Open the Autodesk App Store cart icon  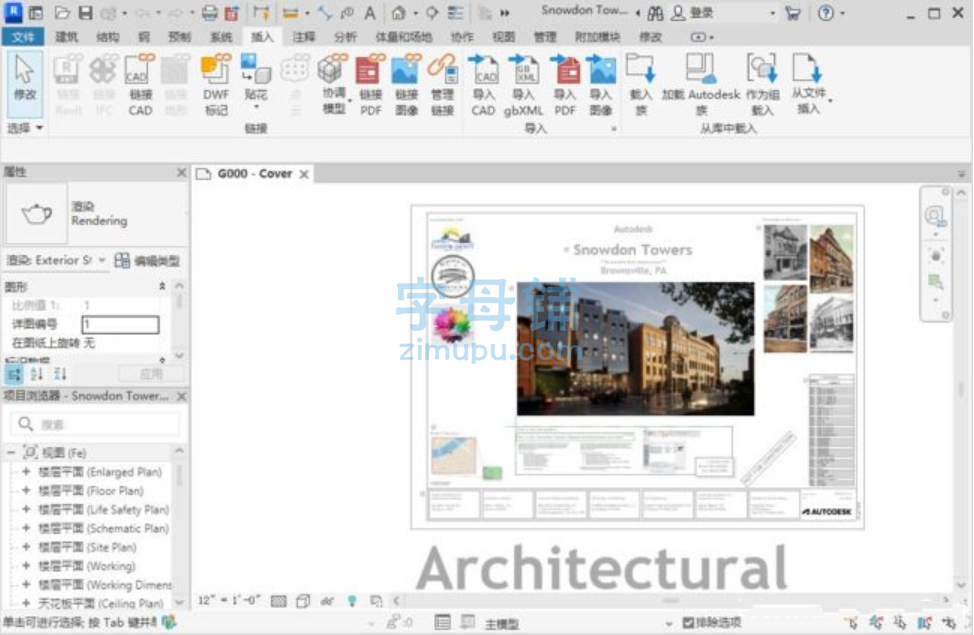(793, 12)
